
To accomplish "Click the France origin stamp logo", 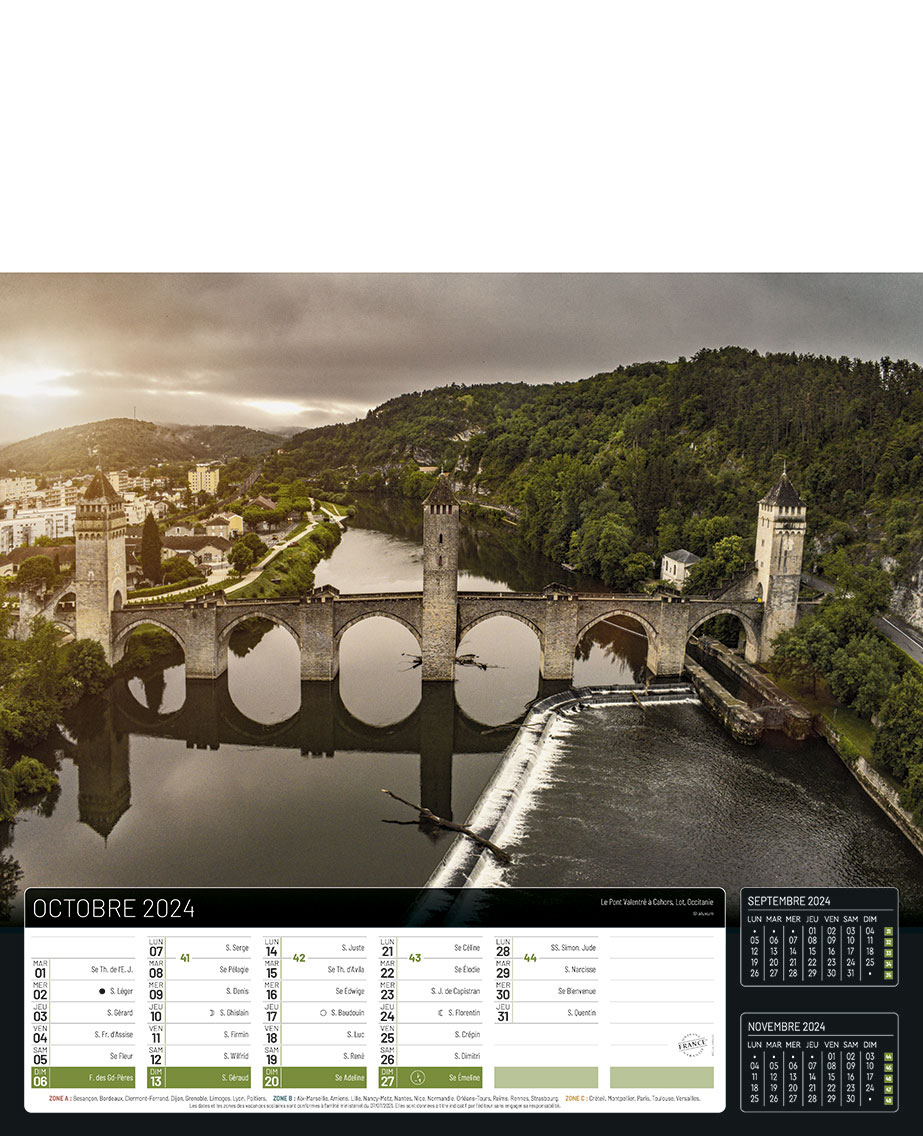I will pos(693,1045).
